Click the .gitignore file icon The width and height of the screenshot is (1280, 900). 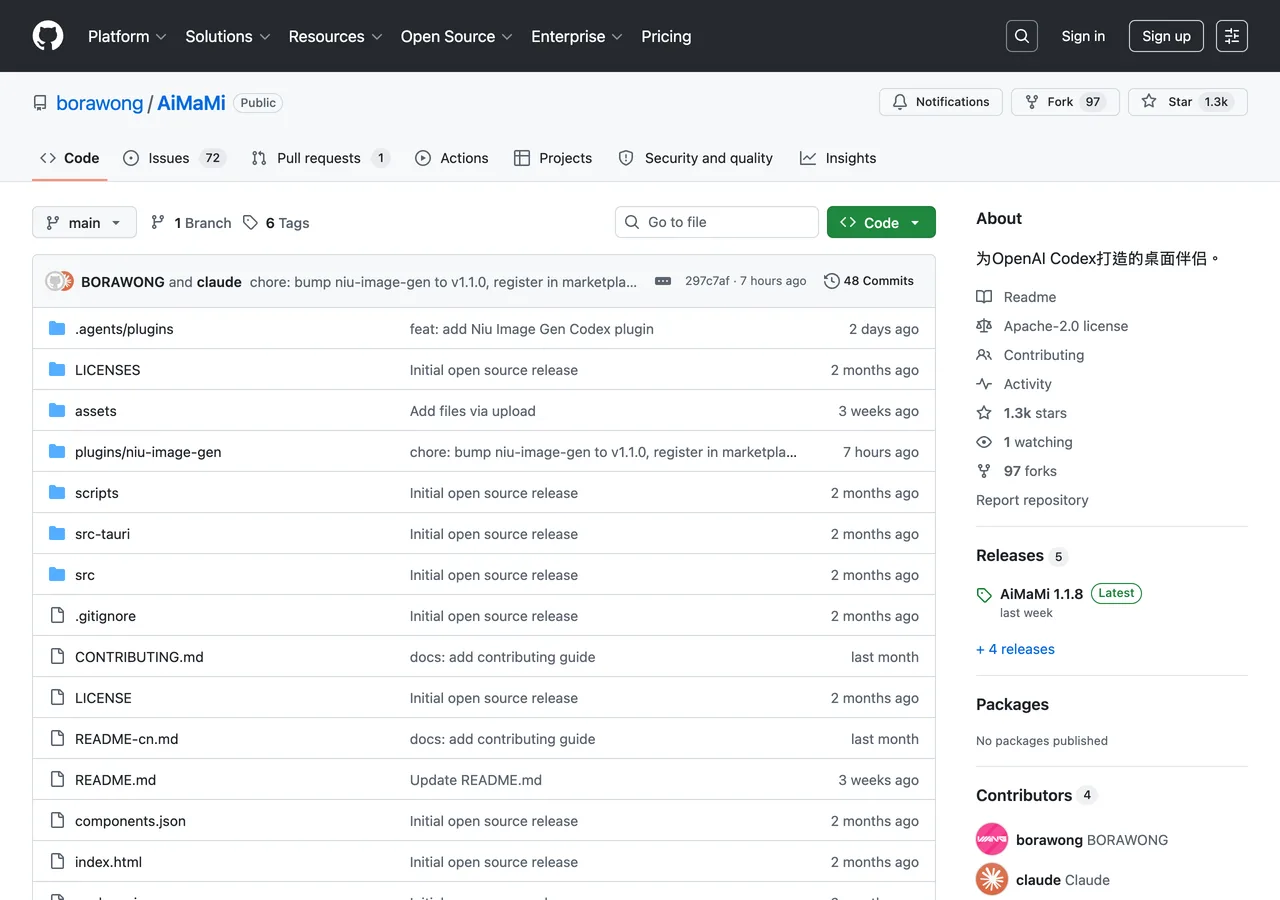[x=57, y=616]
